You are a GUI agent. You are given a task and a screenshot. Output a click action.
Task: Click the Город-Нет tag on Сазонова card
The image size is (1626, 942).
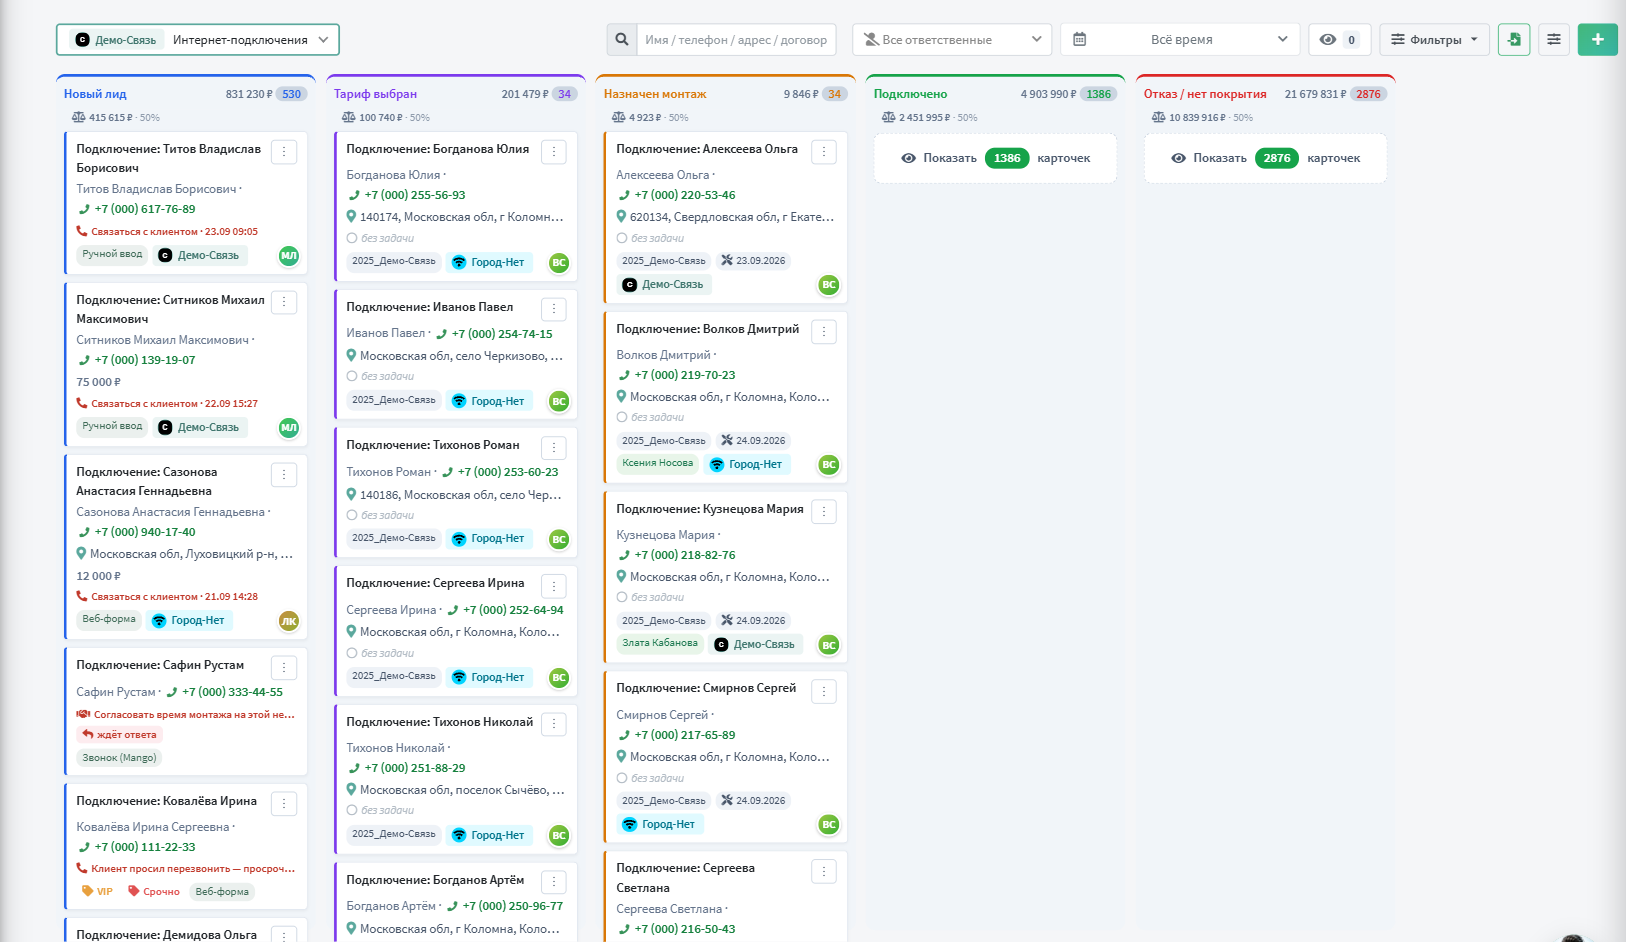coord(189,621)
